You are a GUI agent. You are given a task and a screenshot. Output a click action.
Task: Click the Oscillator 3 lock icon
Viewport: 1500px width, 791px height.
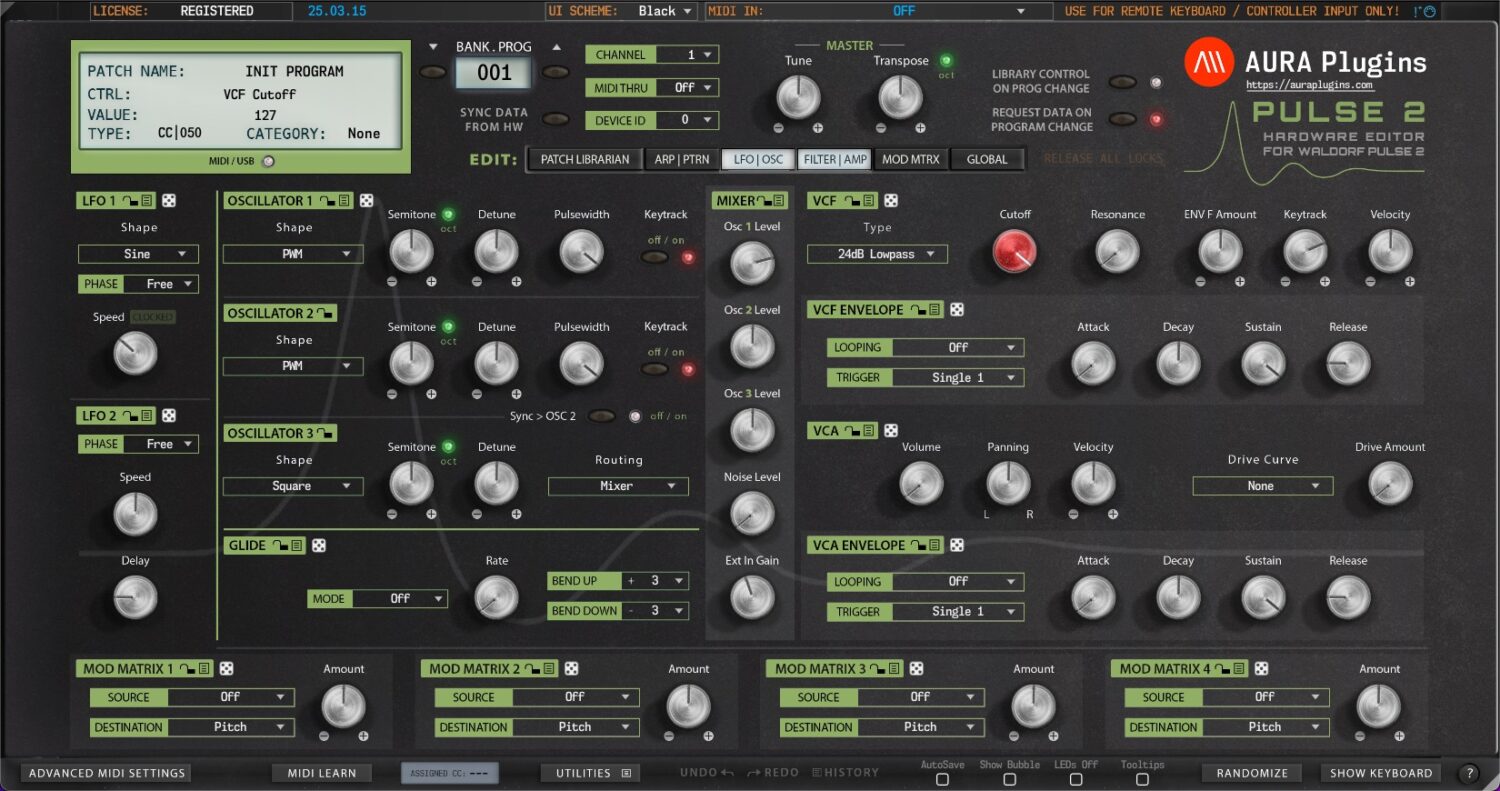click(x=325, y=433)
